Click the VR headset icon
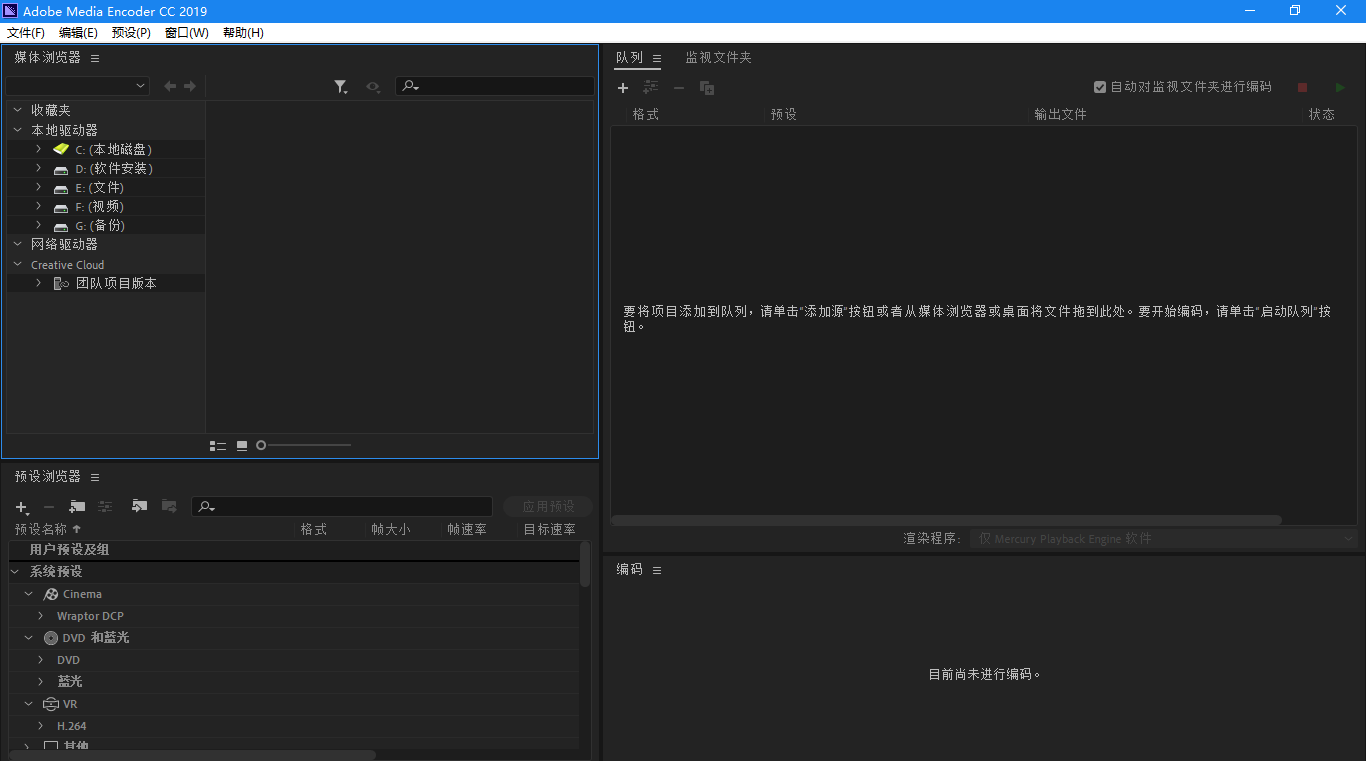The image size is (1366, 761). pos(52,704)
